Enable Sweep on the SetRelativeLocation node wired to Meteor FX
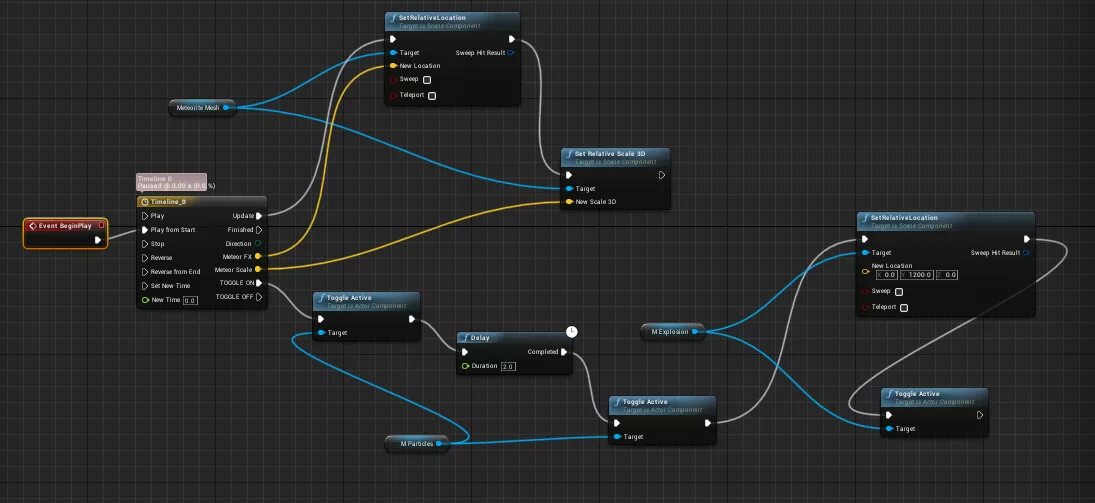 [x=427, y=80]
